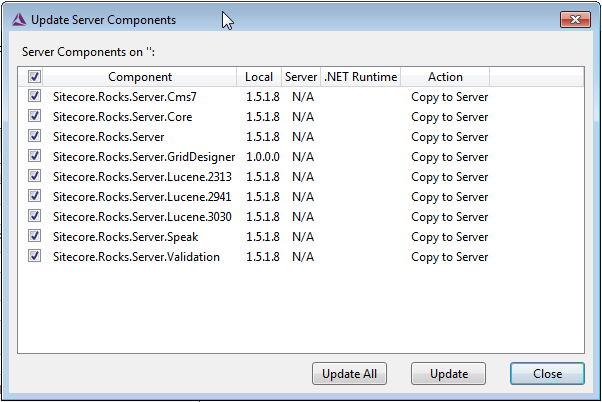Click the Close button

pyautogui.click(x=547, y=374)
